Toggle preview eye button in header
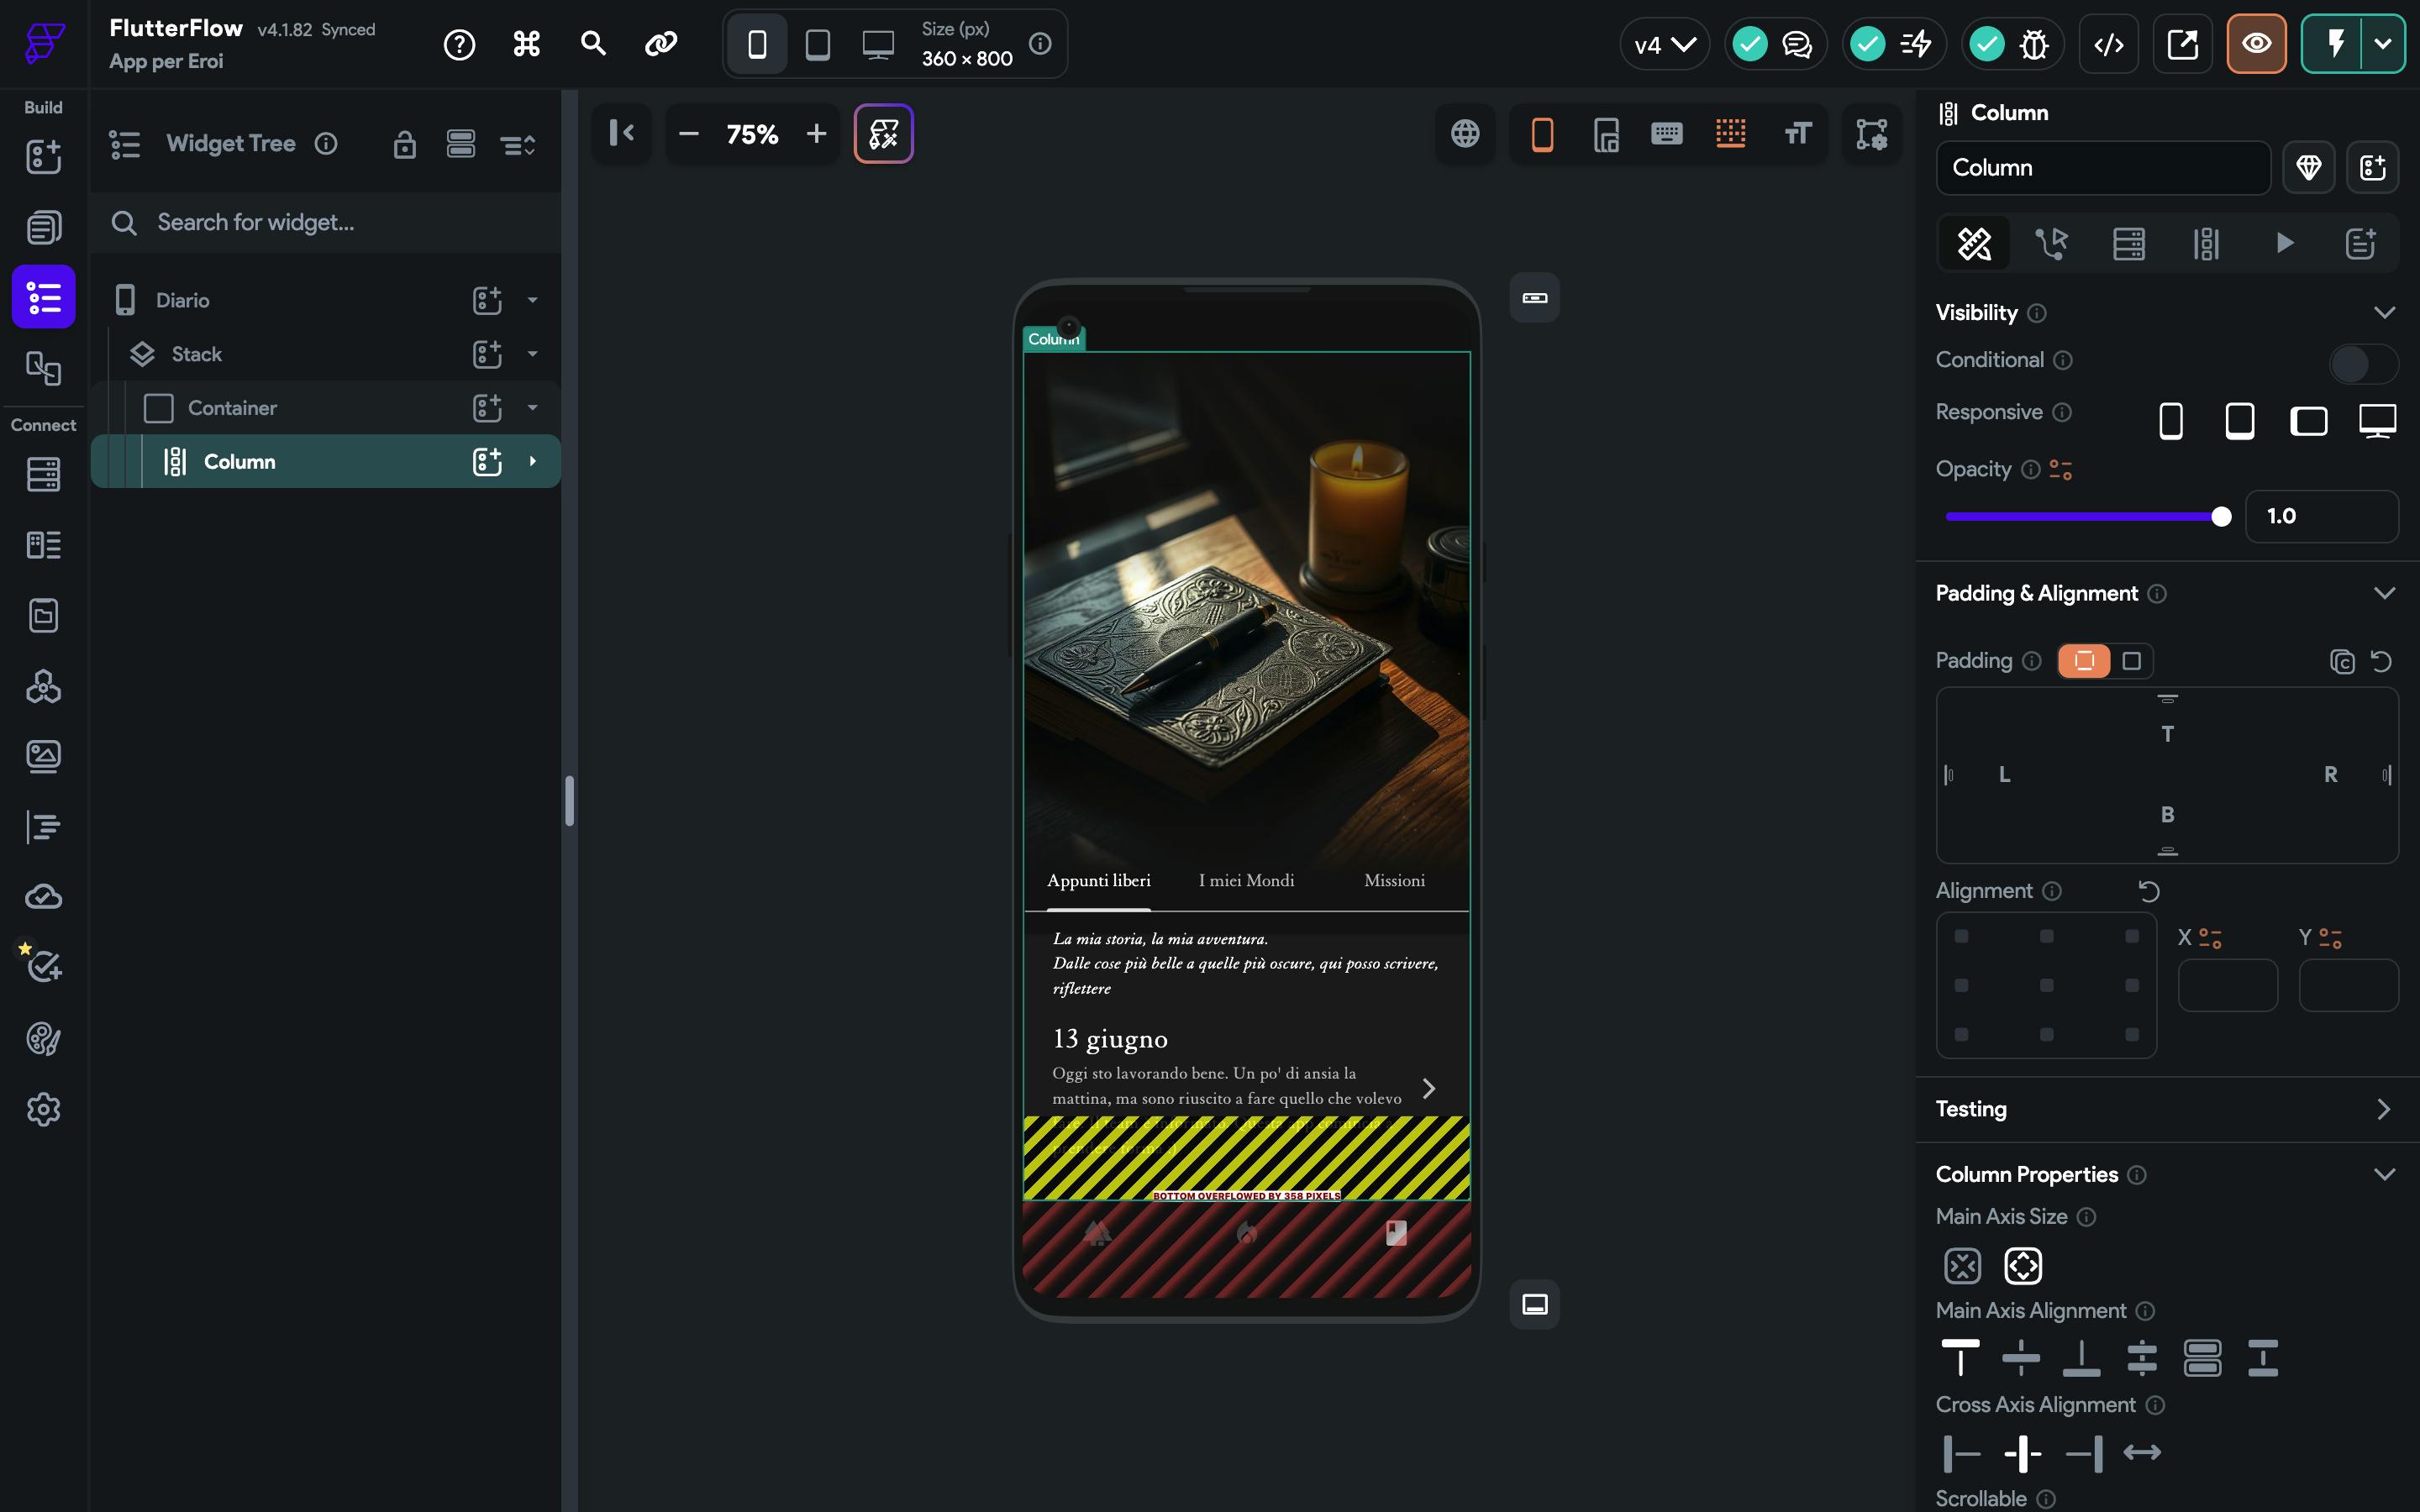Image resolution: width=2420 pixels, height=1512 pixels. [2256, 44]
